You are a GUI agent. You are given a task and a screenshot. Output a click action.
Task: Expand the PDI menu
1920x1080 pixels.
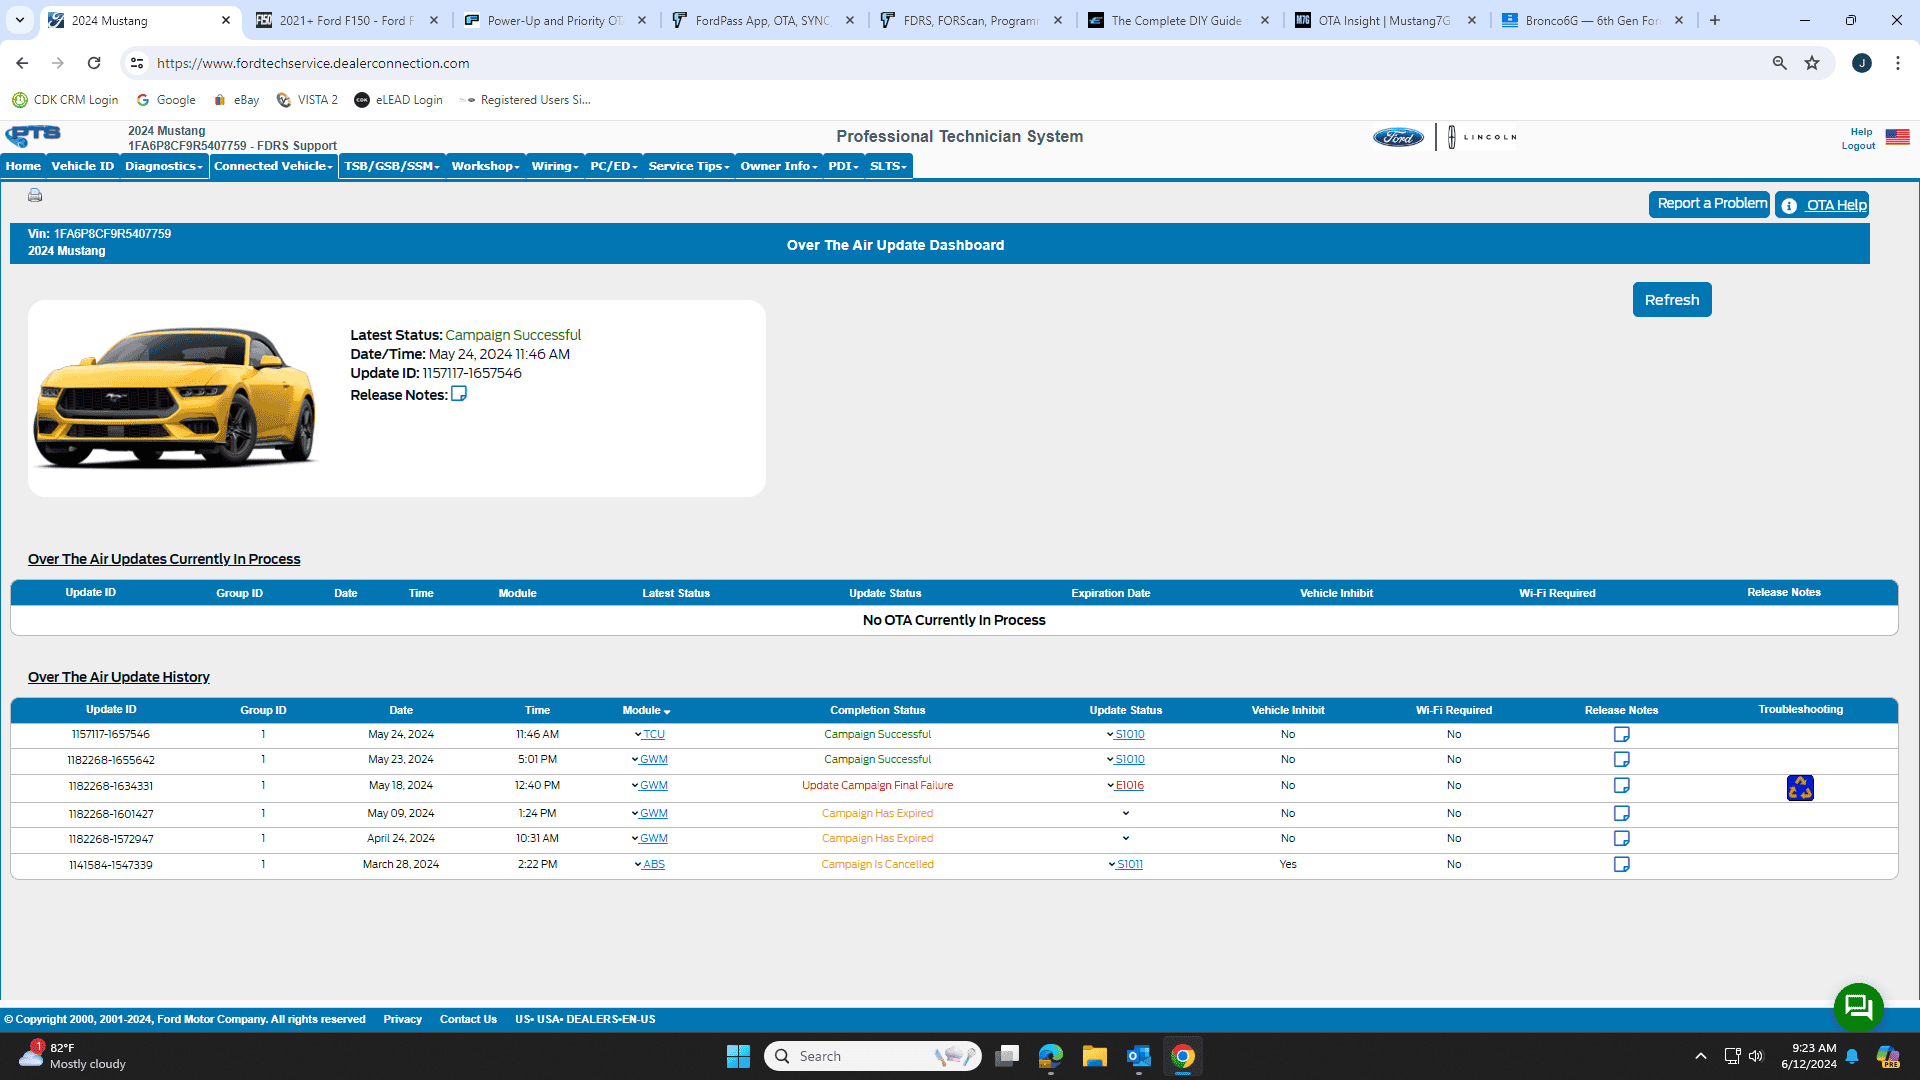tap(843, 166)
